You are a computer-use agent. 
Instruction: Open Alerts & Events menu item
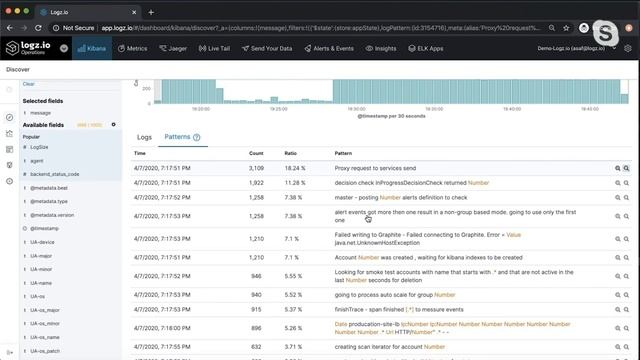329,48
